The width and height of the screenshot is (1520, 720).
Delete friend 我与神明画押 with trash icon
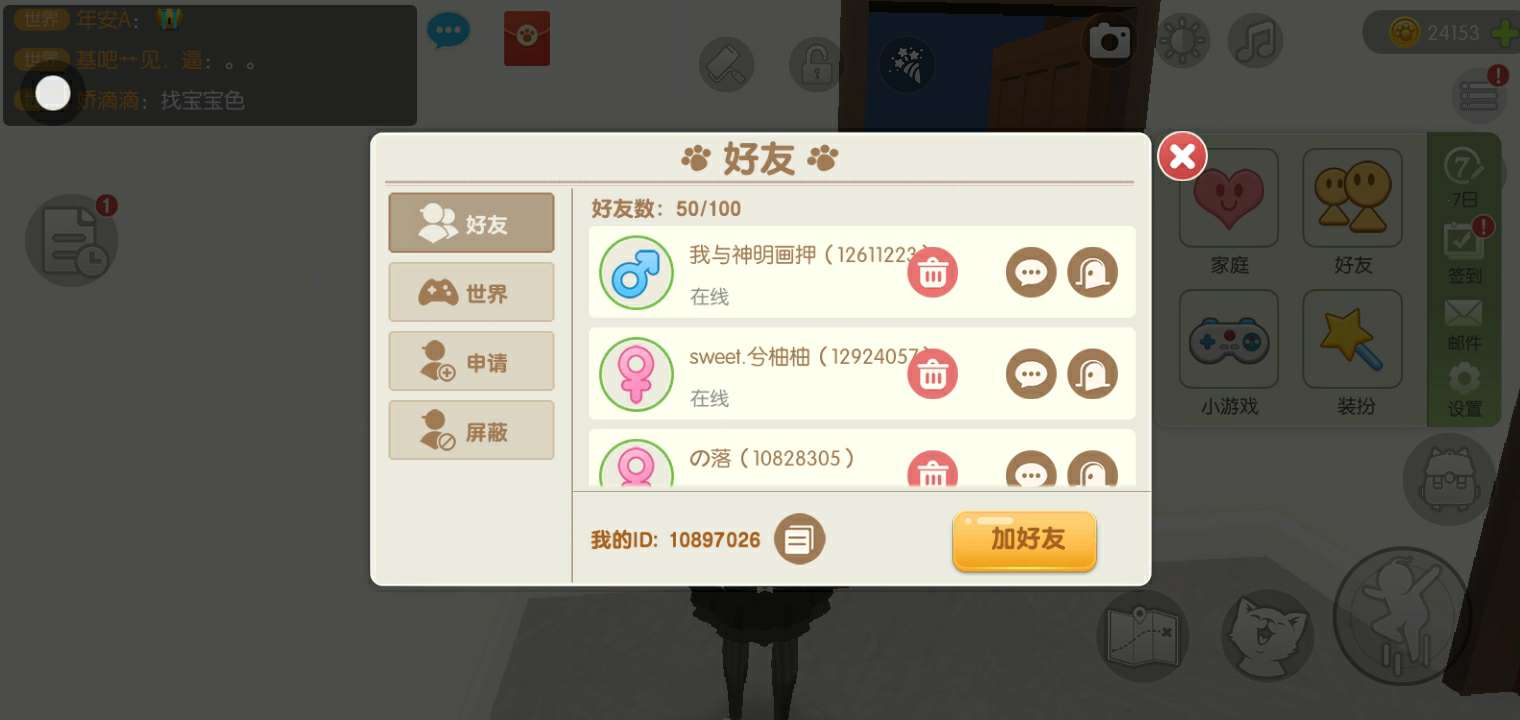pos(932,272)
